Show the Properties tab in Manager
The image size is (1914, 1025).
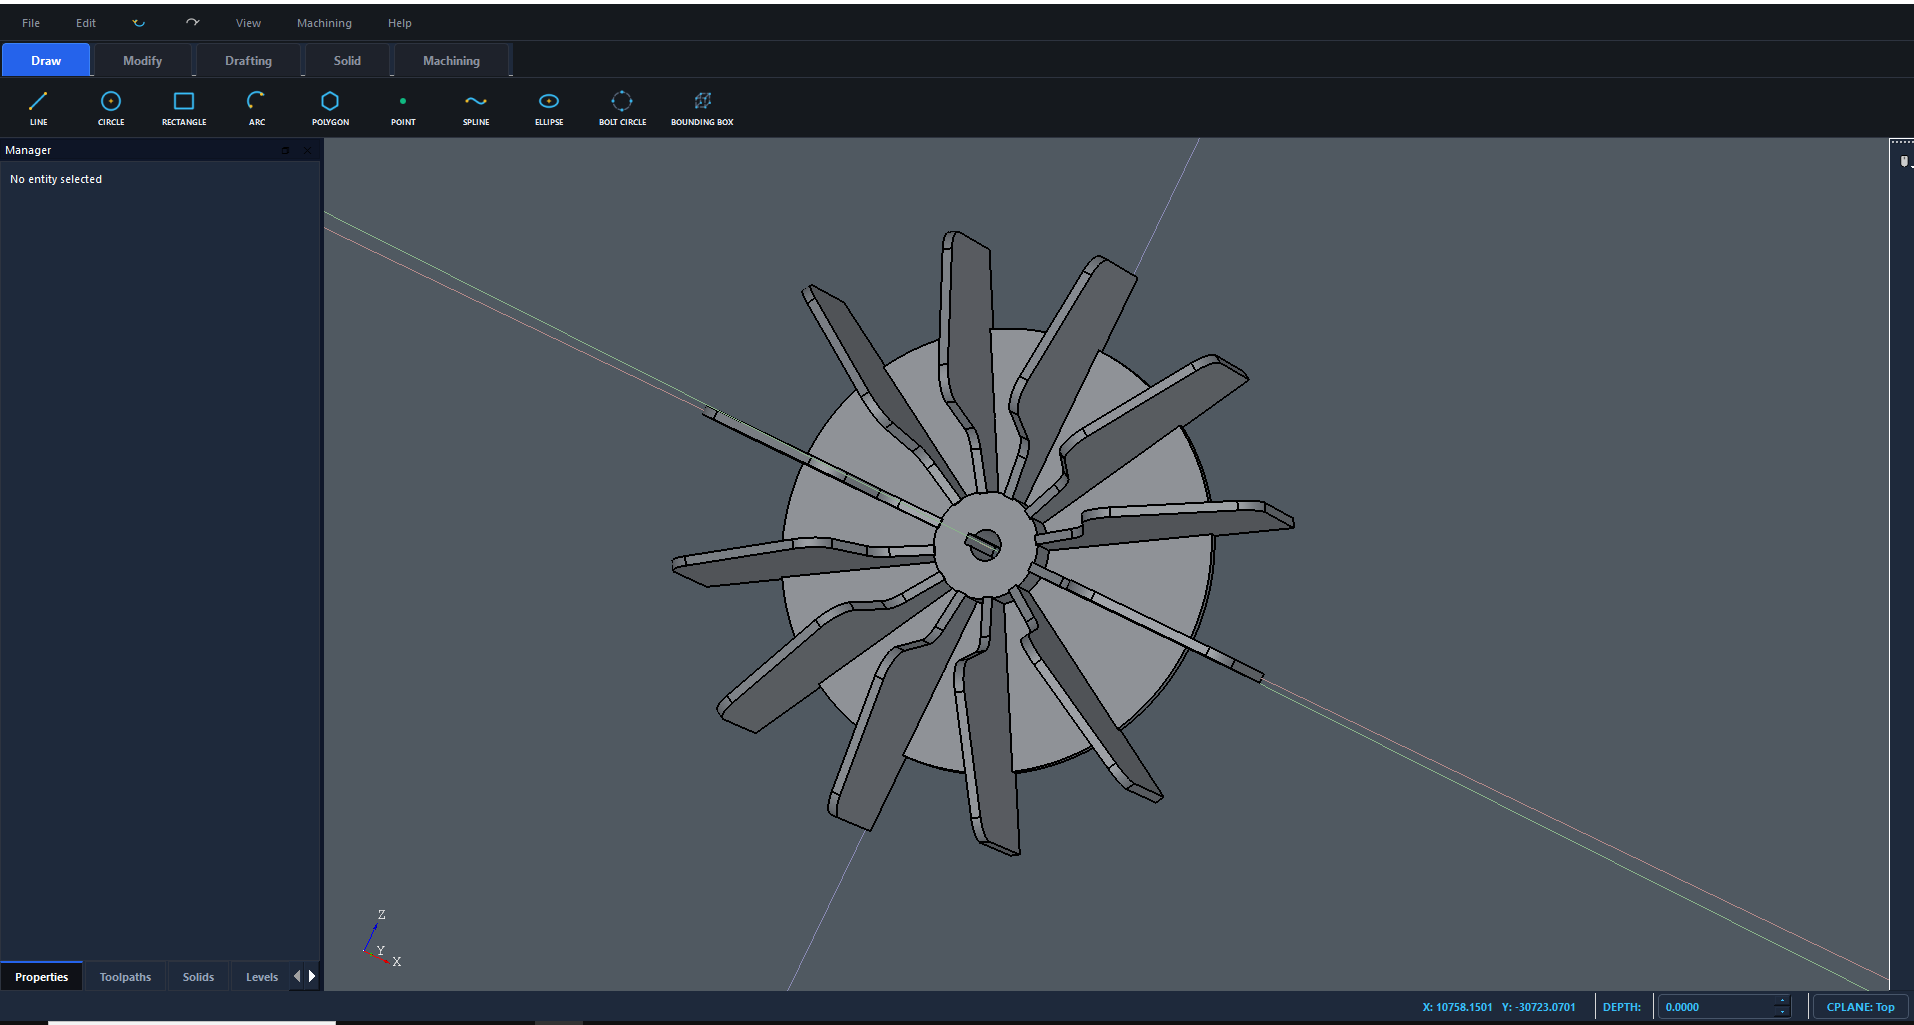(42, 977)
